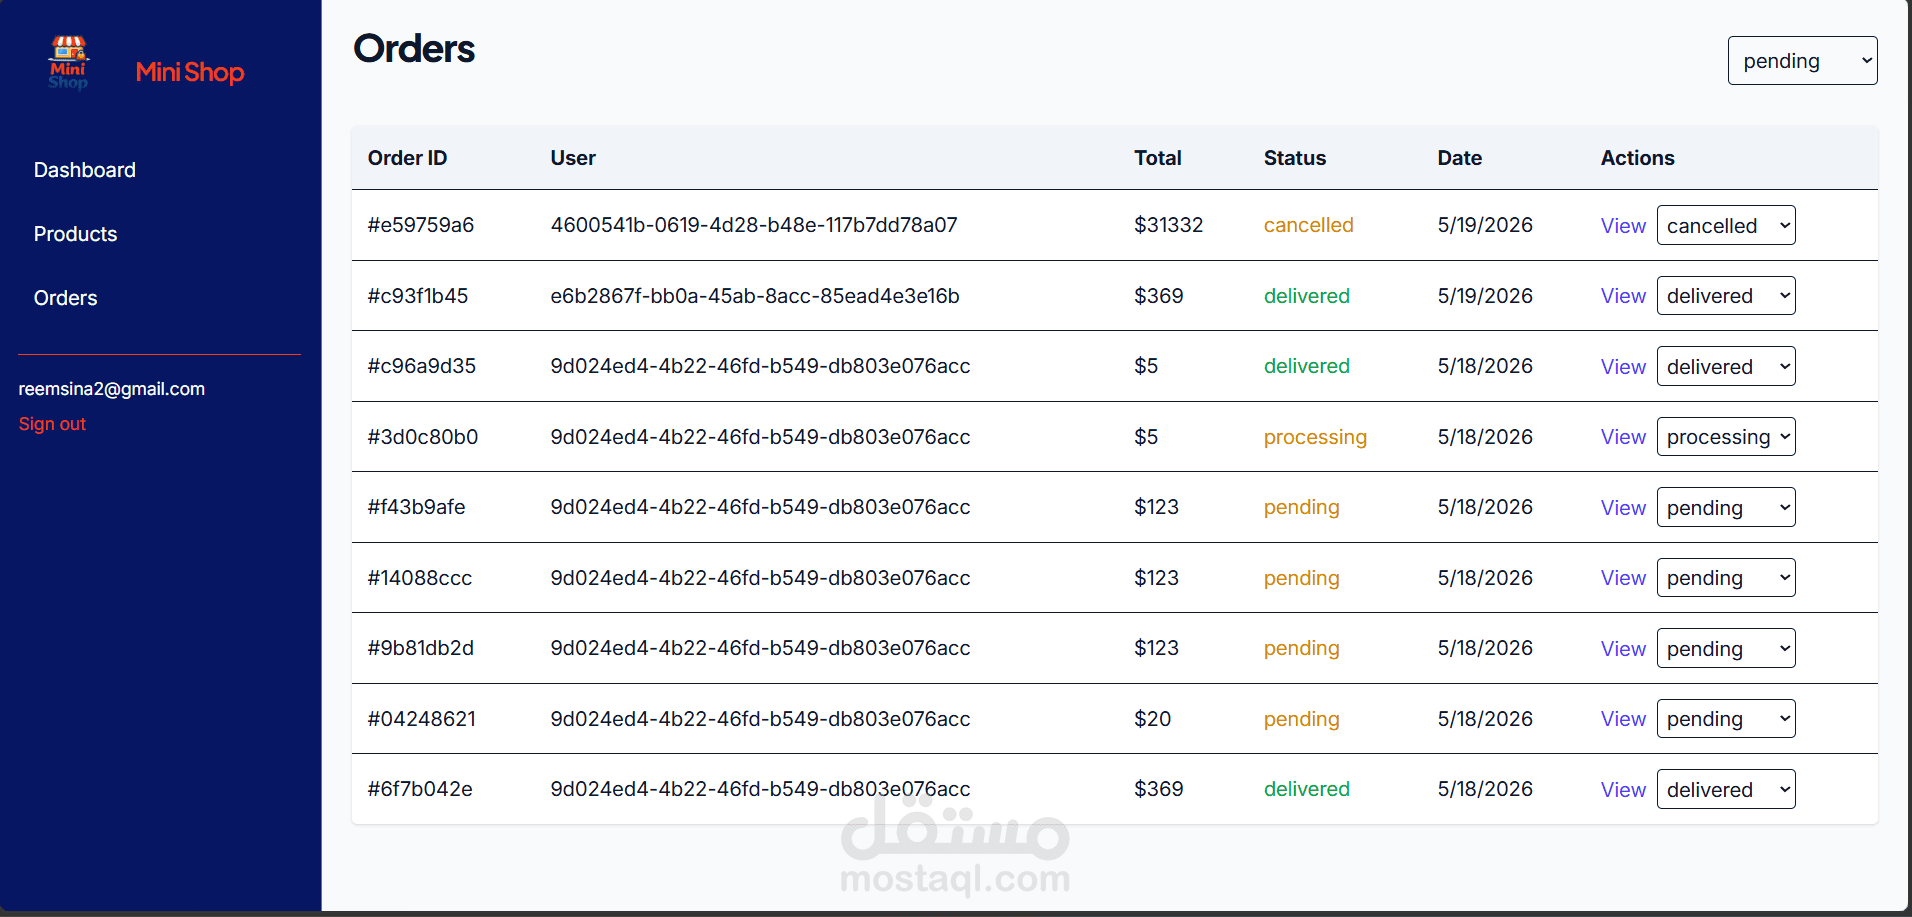
Task: Open status dropdown for order #6f7b042e
Action: [1725, 789]
